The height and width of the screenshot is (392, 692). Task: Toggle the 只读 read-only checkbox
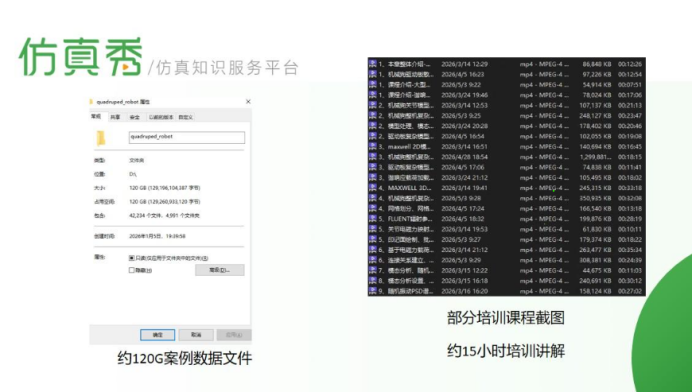click(x=132, y=258)
